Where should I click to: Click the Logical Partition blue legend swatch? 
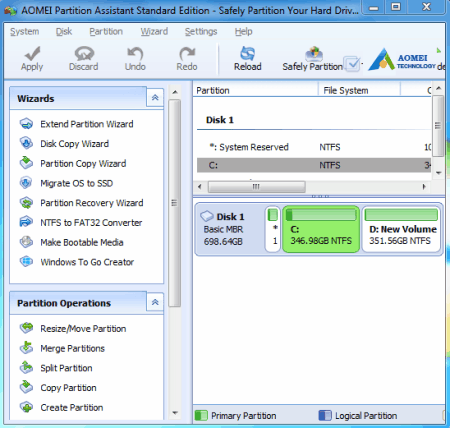pos(325,415)
